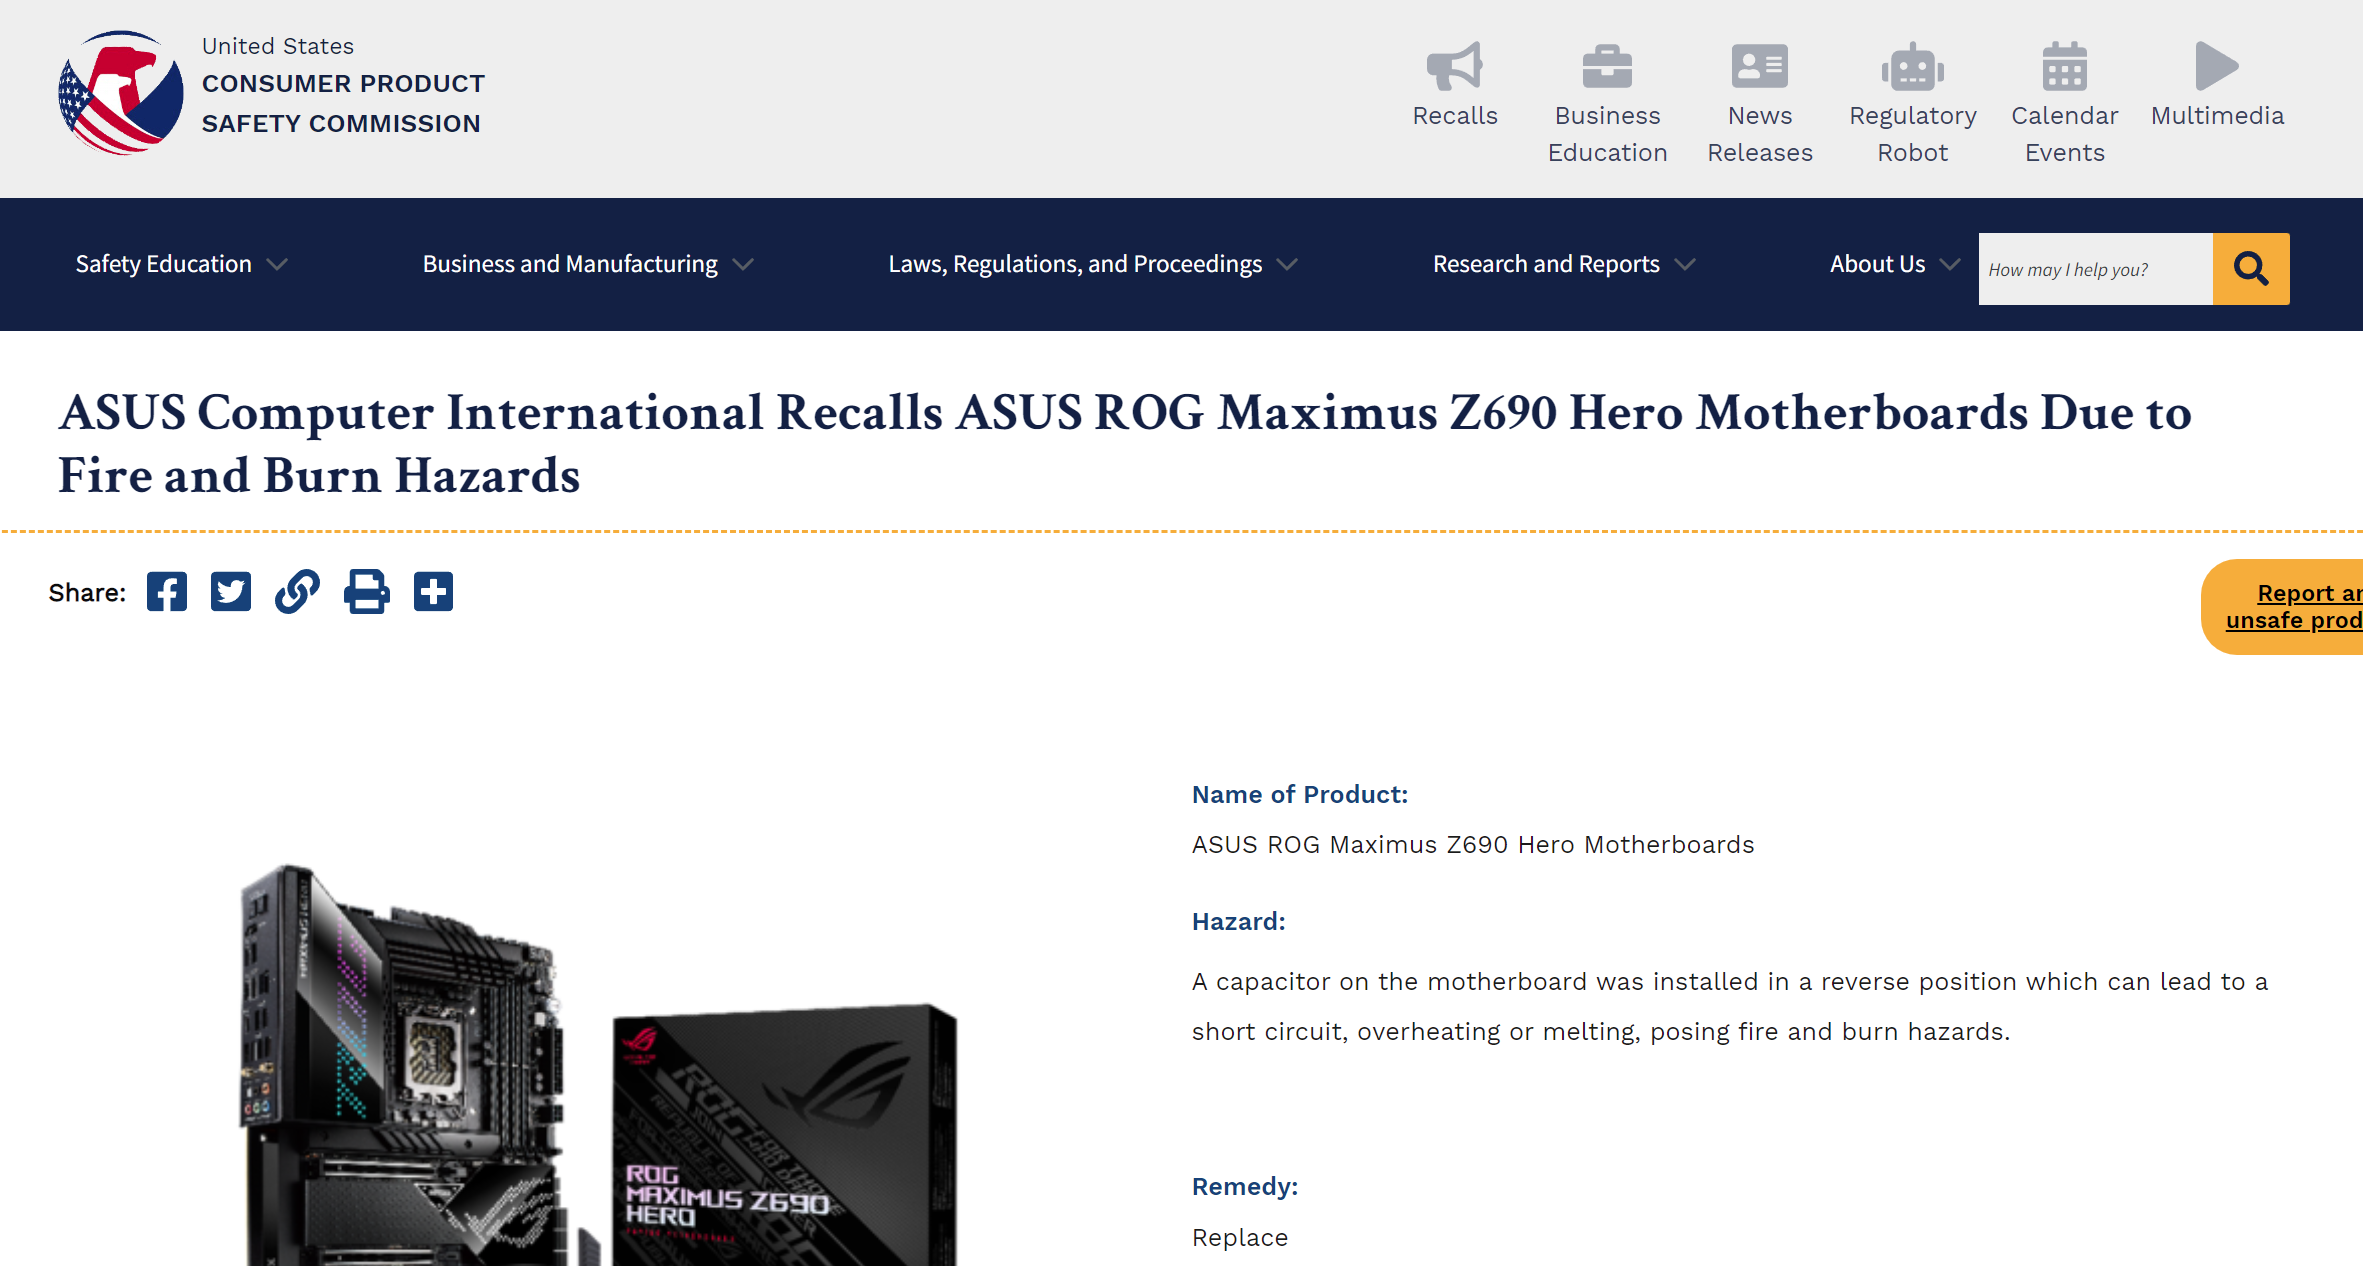
Task: Click the Calendar Events icon
Action: coord(2064,67)
